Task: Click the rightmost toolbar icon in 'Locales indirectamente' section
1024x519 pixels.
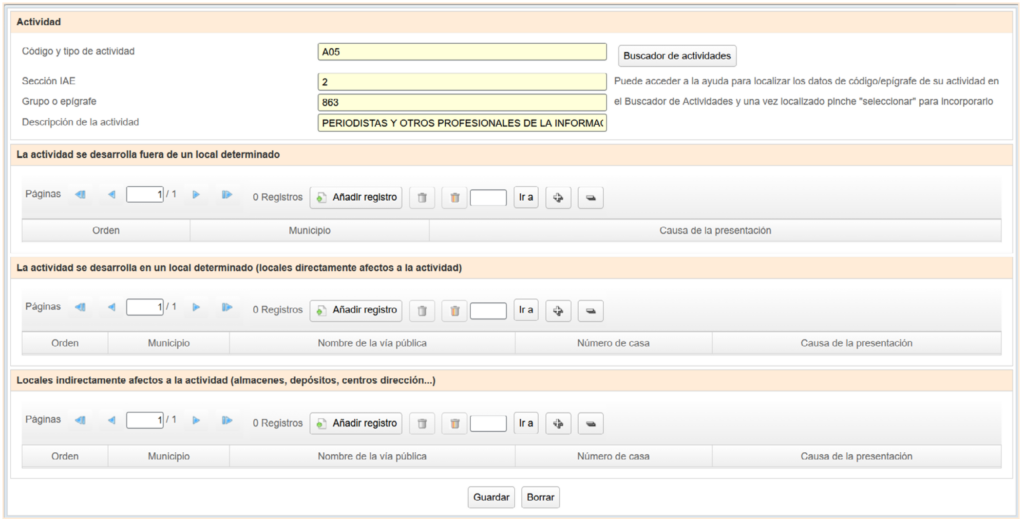Action: click(x=590, y=423)
